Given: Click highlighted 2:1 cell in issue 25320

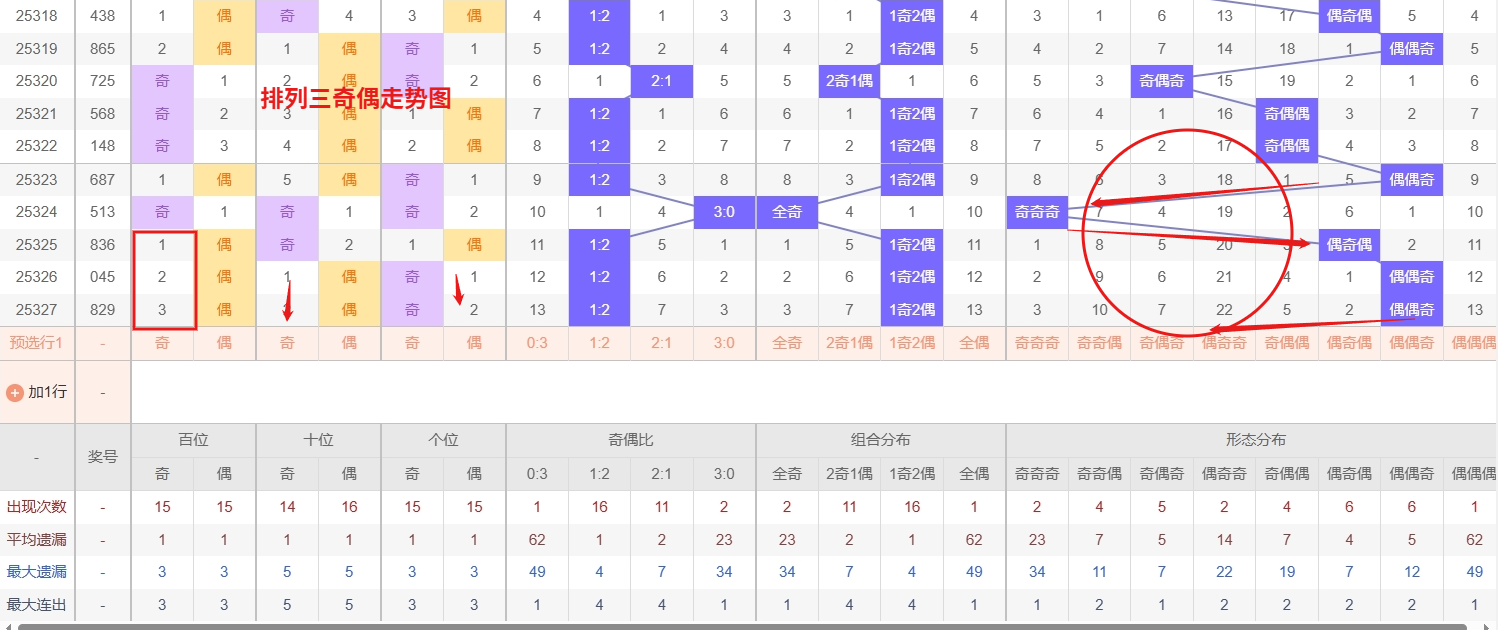Looking at the screenshot, I should tap(661, 81).
